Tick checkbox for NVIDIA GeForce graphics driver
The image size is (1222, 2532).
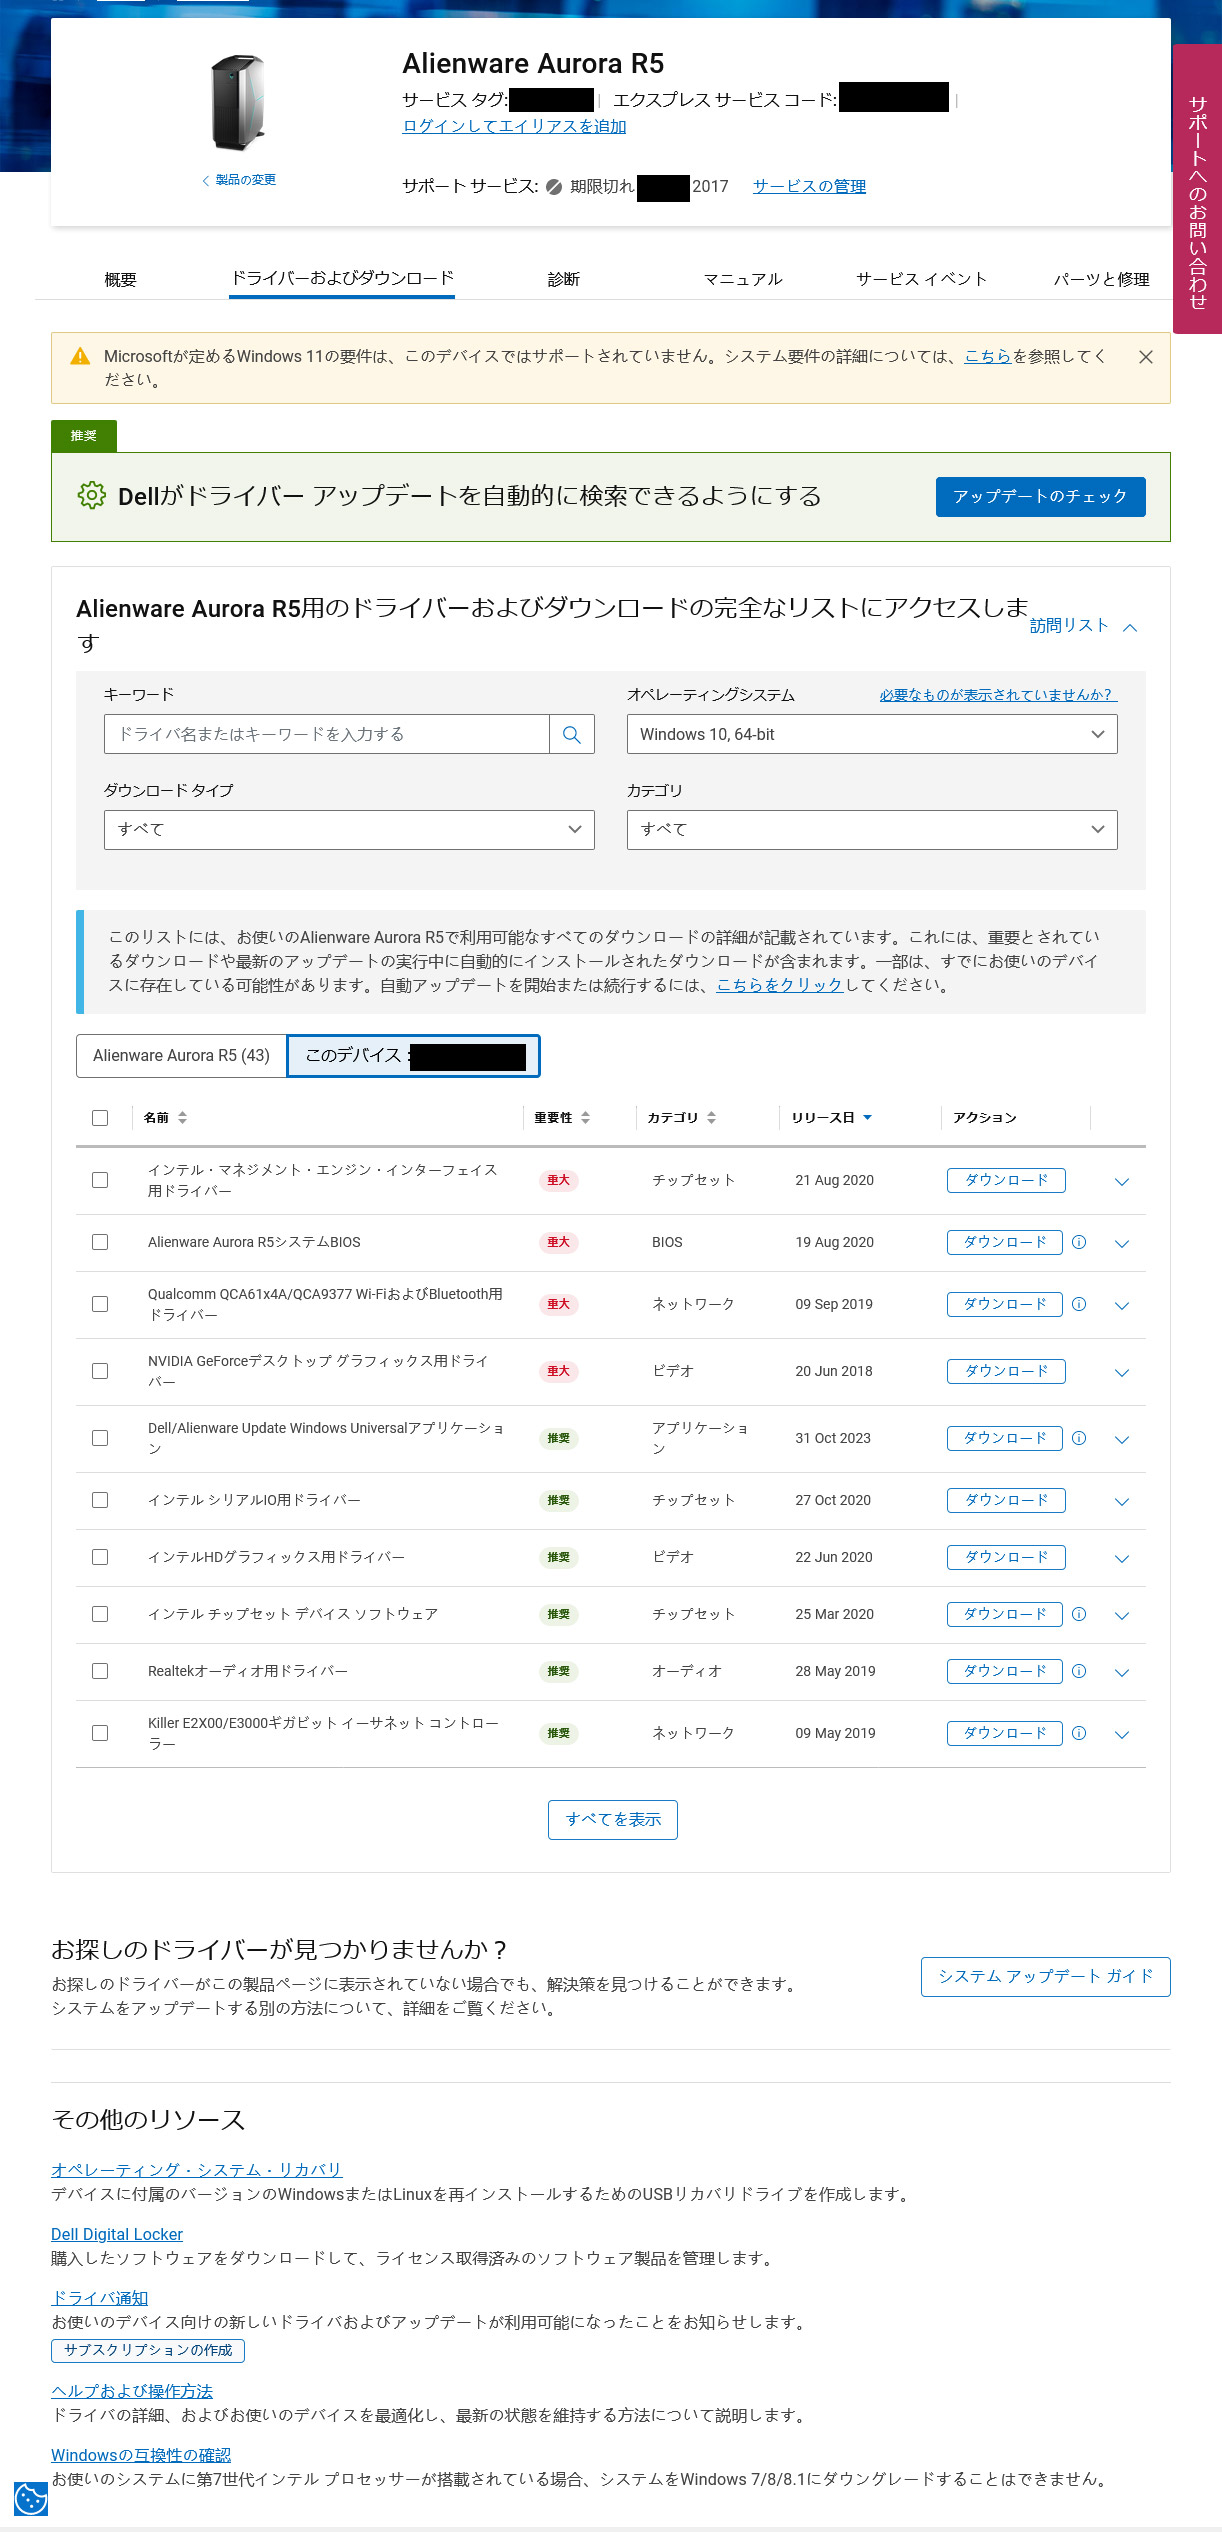pos(100,1371)
